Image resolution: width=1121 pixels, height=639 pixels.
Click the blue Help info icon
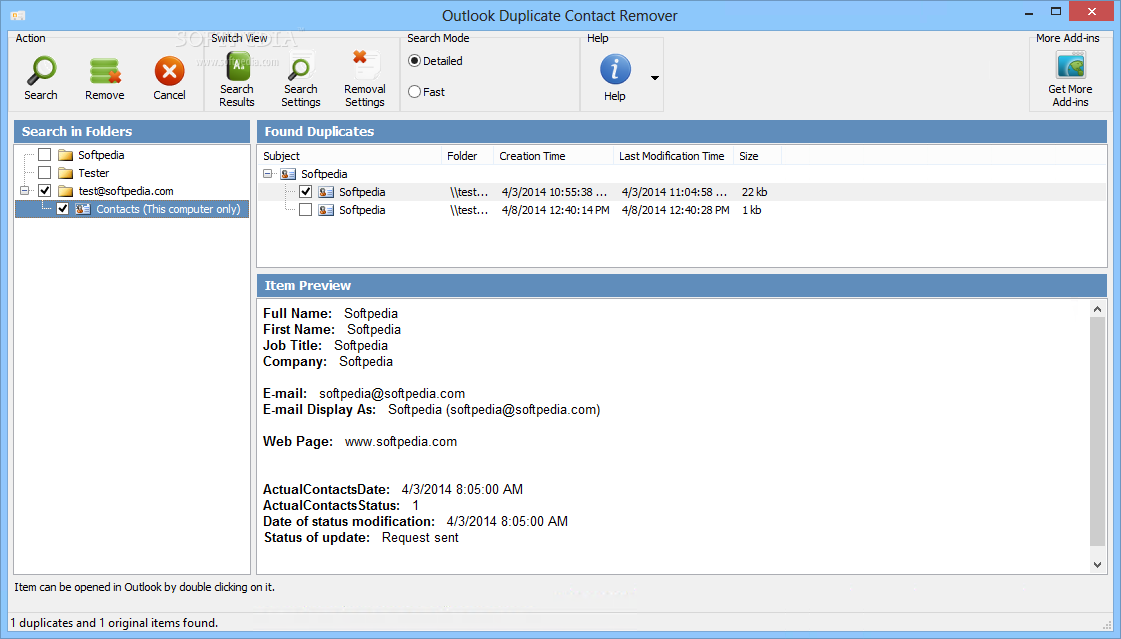615,69
